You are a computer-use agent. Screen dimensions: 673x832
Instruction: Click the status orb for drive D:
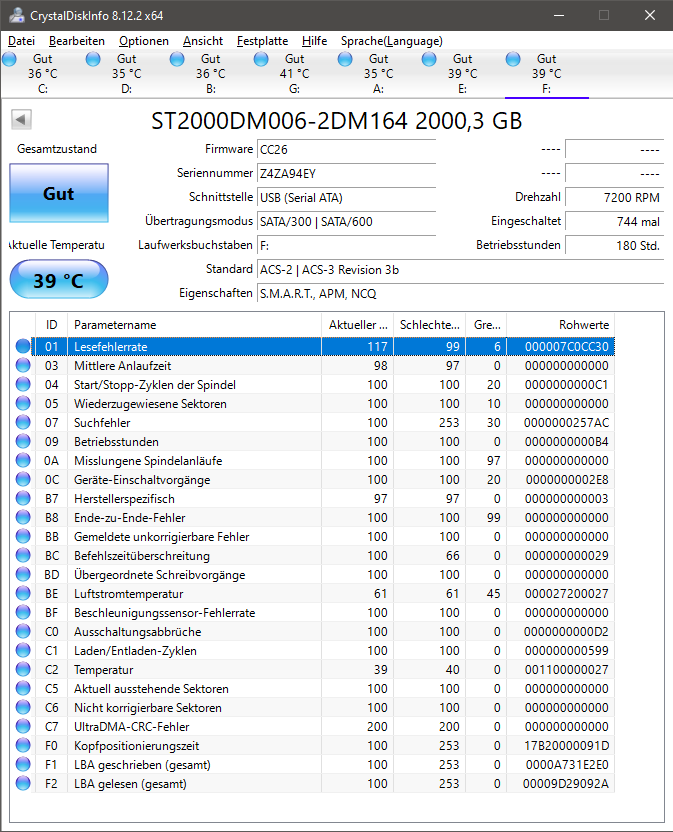click(93, 59)
